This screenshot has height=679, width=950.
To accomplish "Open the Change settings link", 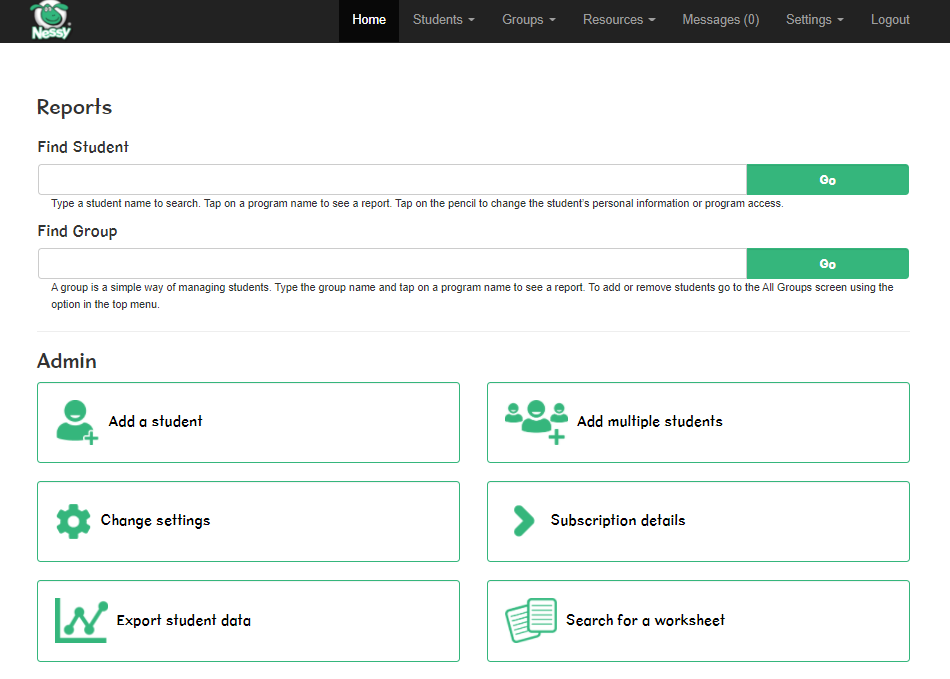I will [248, 522].
